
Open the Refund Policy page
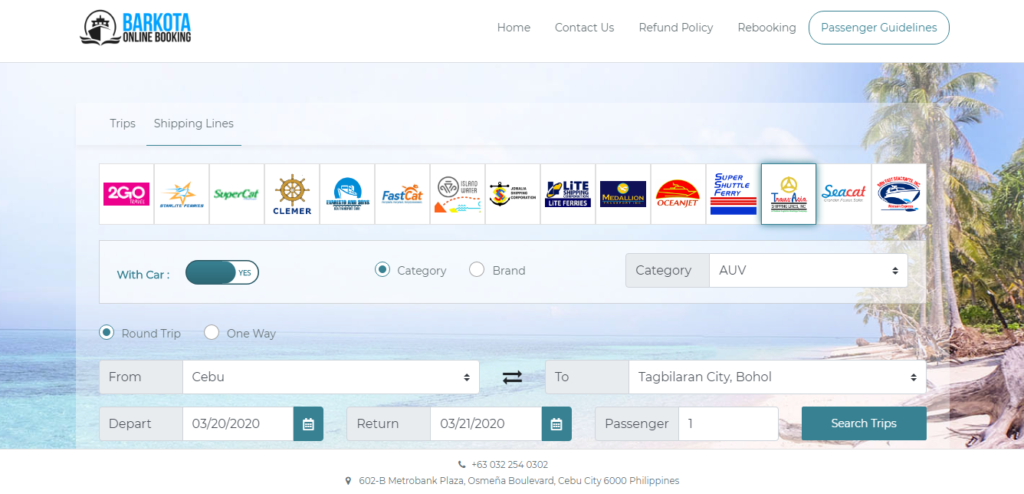pos(676,27)
